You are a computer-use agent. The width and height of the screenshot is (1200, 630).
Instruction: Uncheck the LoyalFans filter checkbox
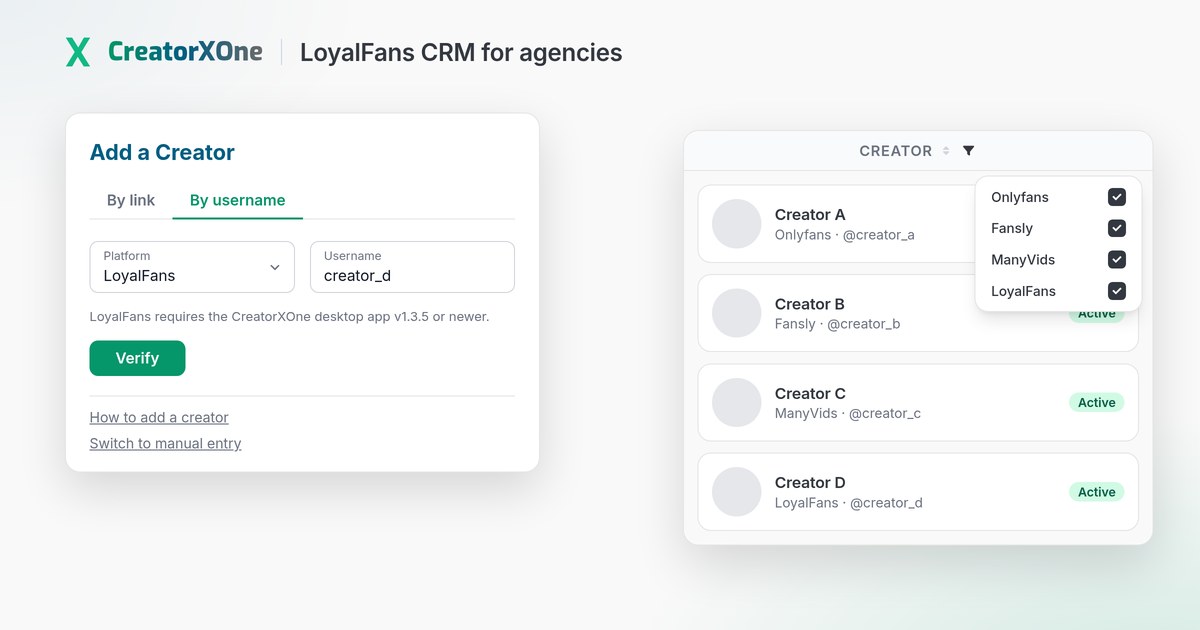(1117, 291)
